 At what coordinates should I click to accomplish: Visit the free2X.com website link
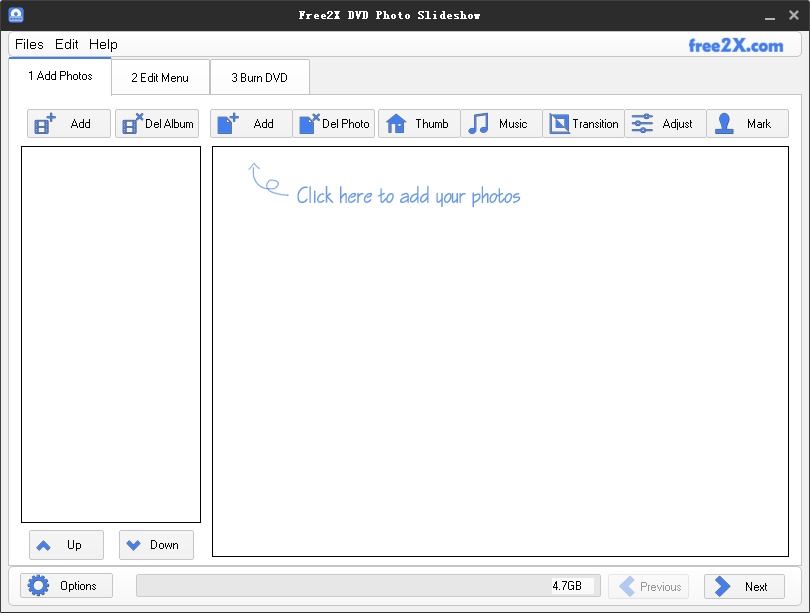(736, 45)
